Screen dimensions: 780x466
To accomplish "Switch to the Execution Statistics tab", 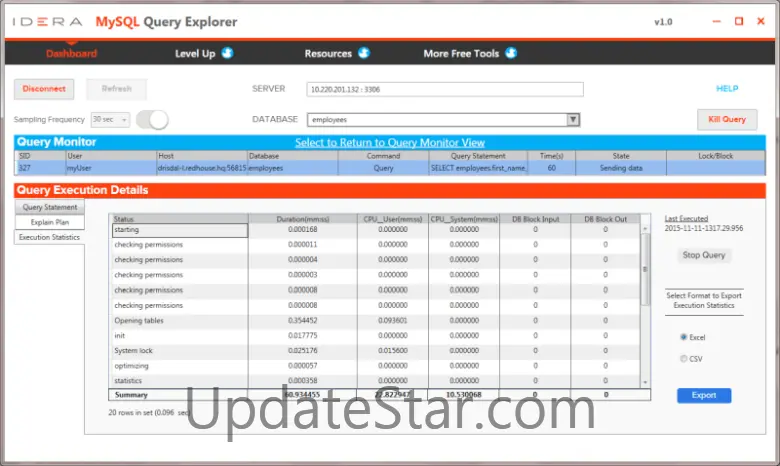I will coord(49,237).
